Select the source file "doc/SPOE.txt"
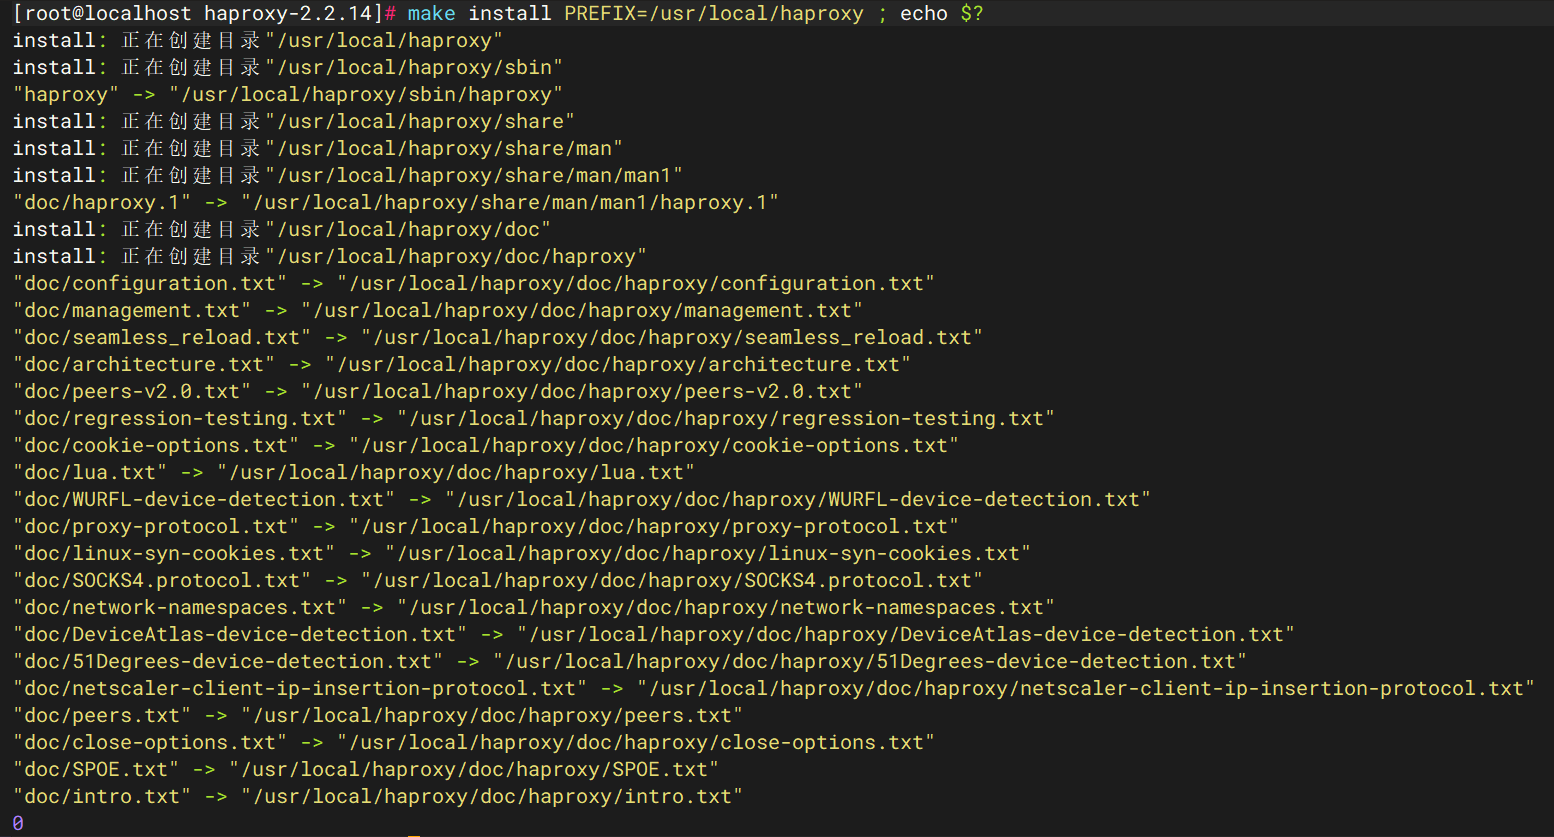This screenshot has width=1554, height=837. click(96, 770)
